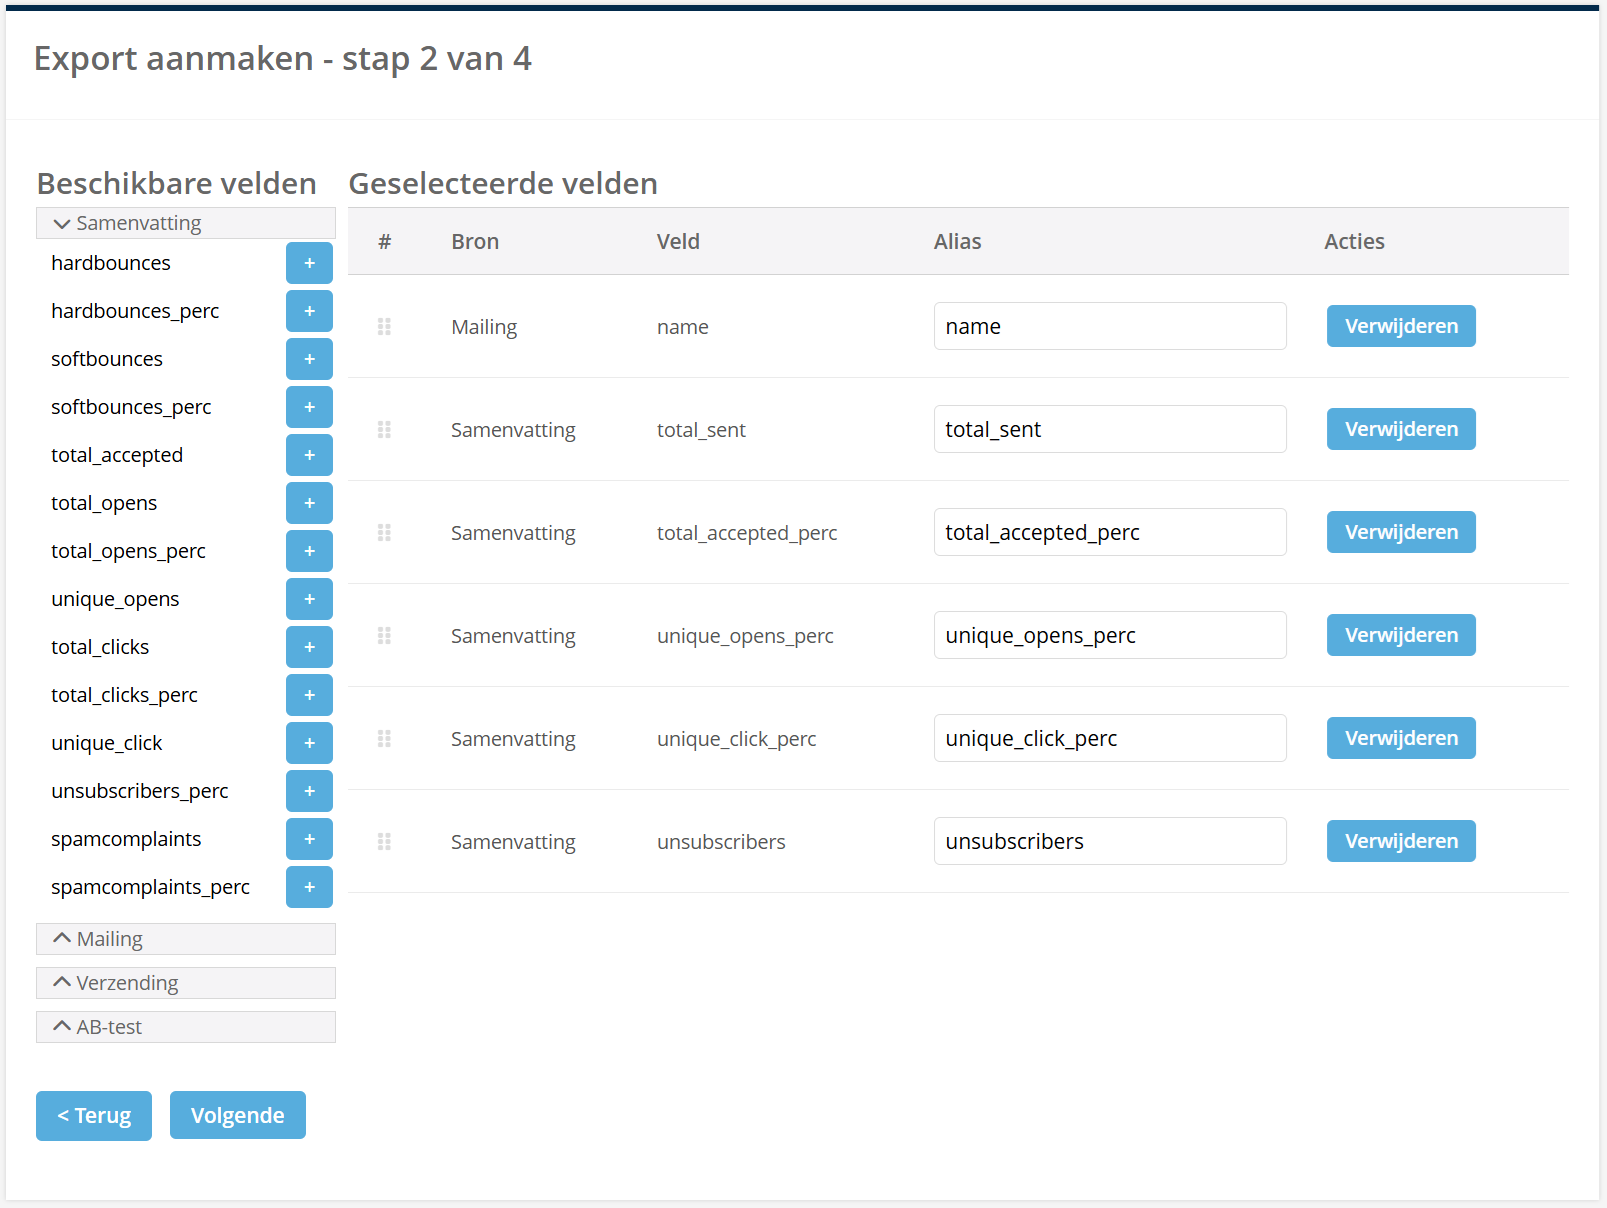Focus the name alias text field

(x=1109, y=326)
